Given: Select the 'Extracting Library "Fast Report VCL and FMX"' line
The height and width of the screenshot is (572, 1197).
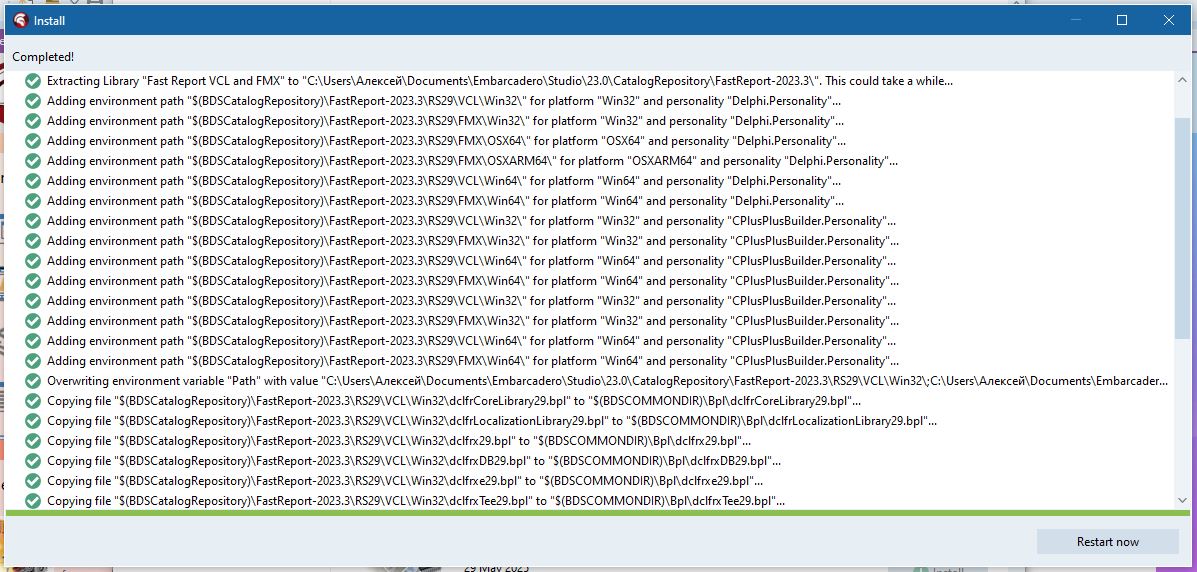Looking at the screenshot, I should point(500,81).
